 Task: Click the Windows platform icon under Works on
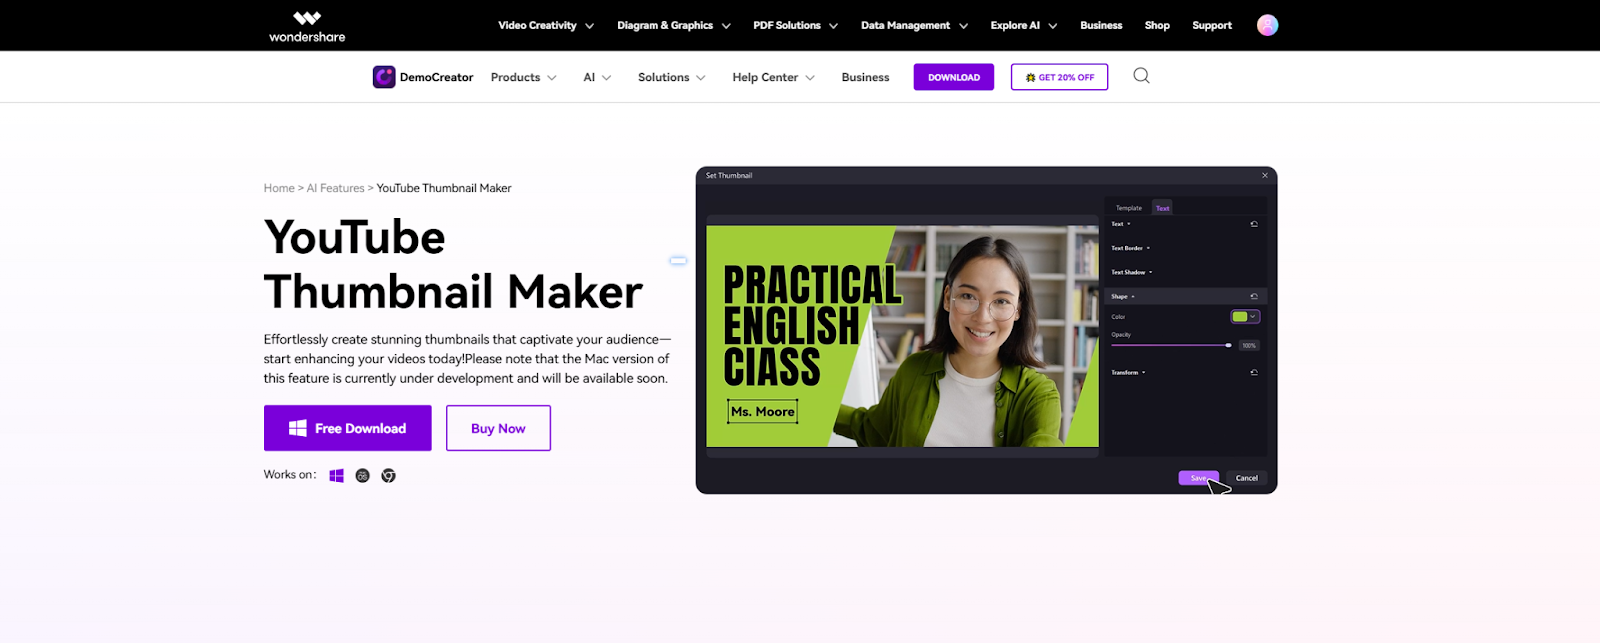(337, 476)
